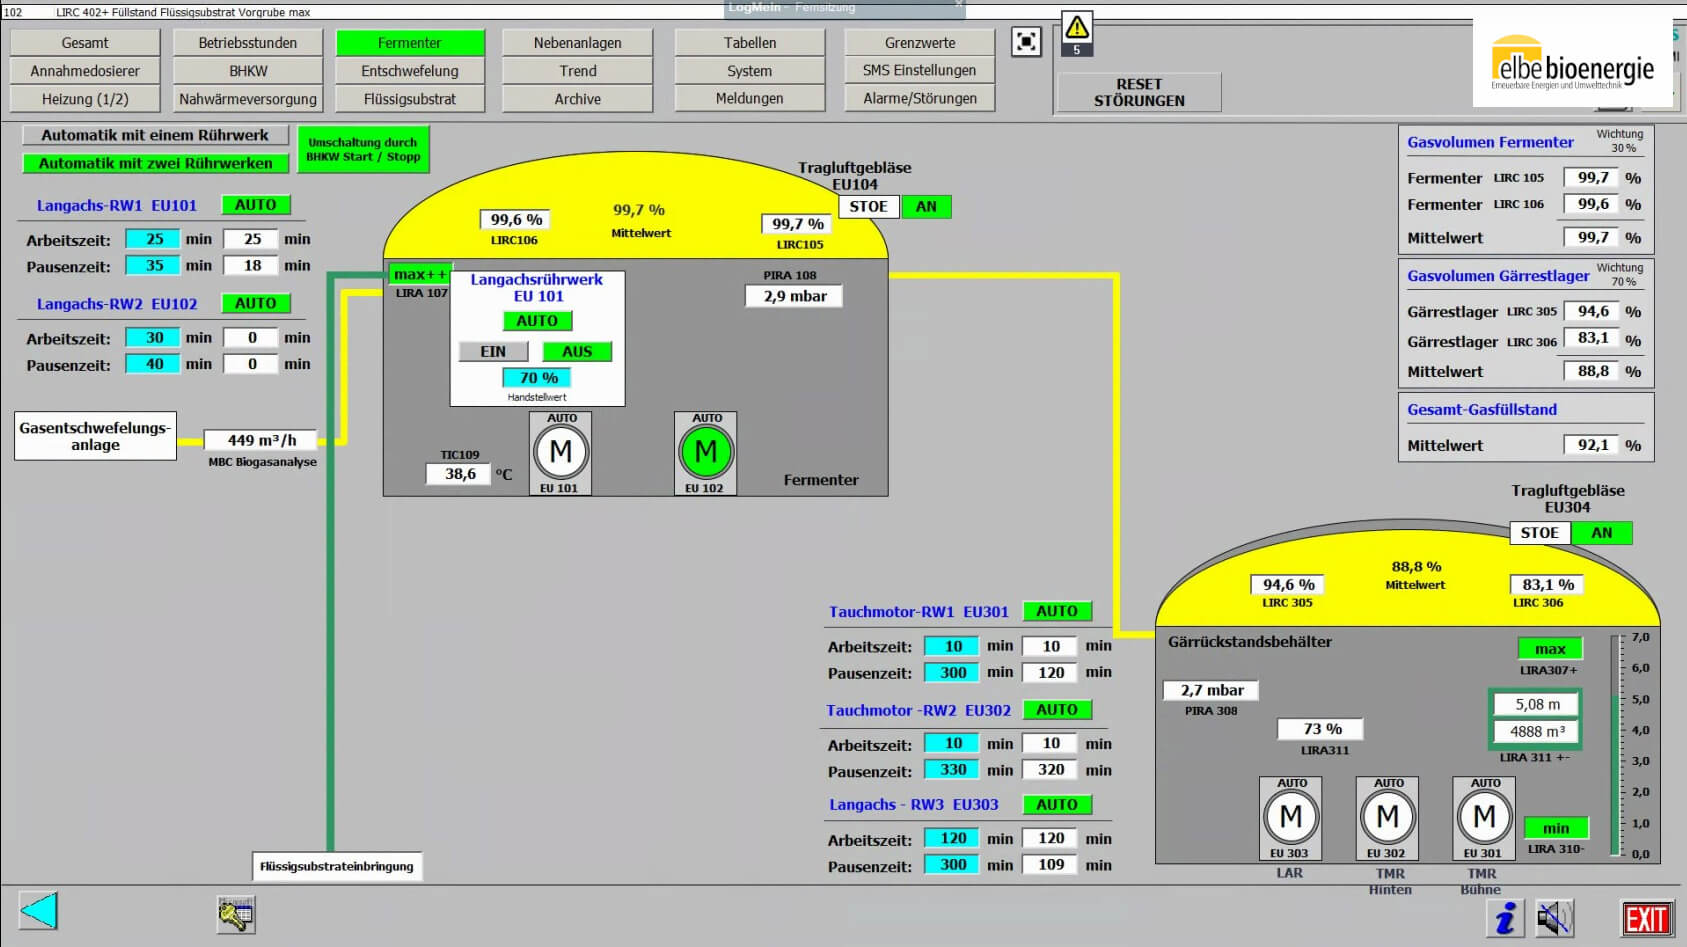Open the Nebenanlagen page
The width and height of the screenshot is (1687, 947).
(x=578, y=43)
